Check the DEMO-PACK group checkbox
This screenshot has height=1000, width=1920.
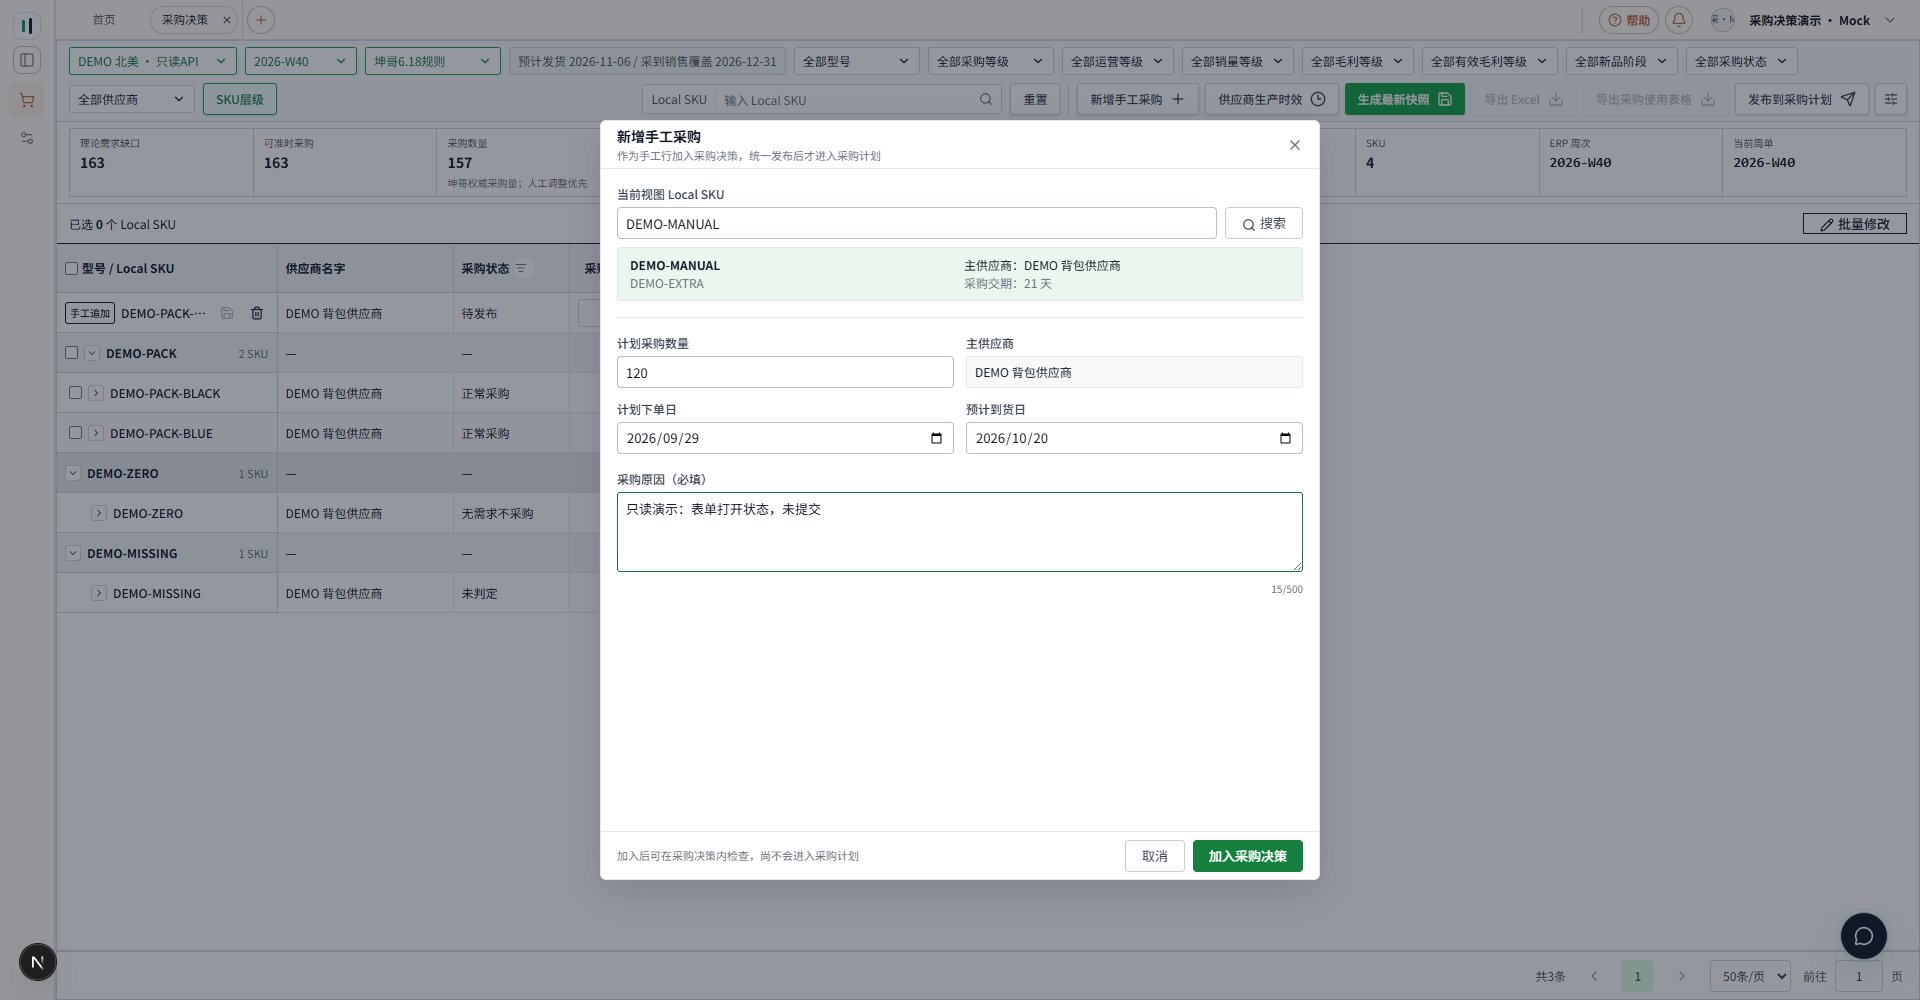pos(71,352)
